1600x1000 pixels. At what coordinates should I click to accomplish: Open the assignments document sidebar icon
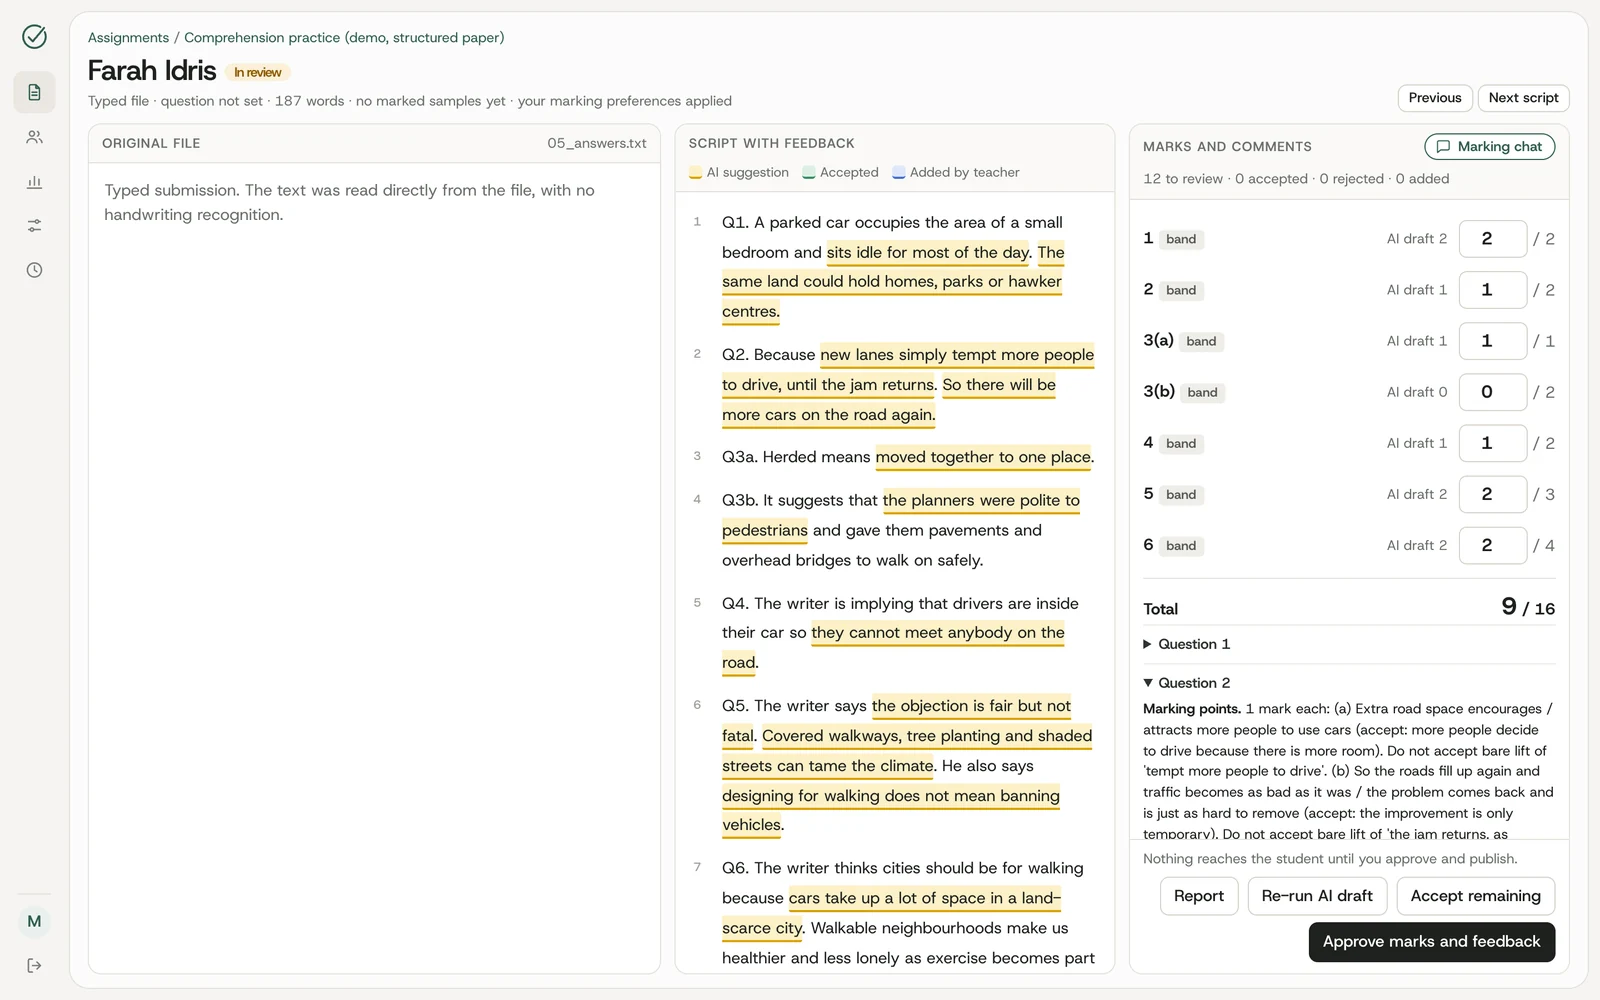coord(34,92)
